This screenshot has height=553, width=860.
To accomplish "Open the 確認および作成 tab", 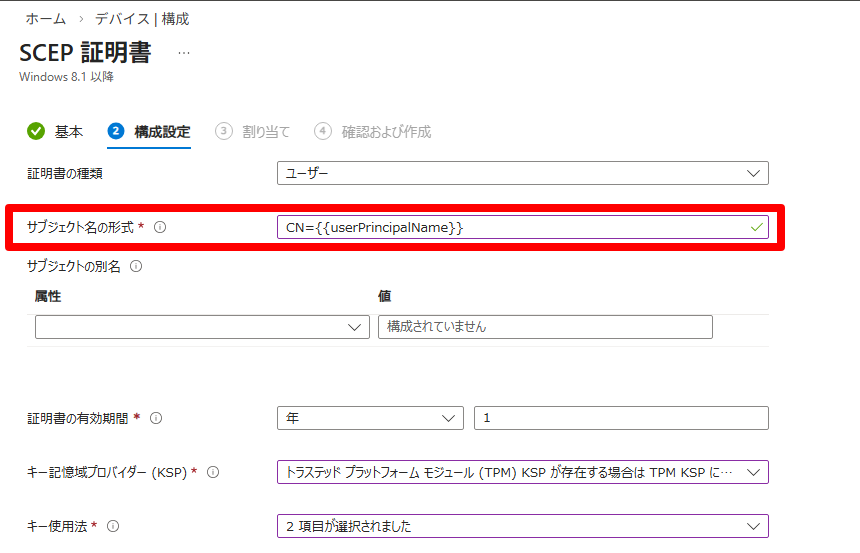I will point(386,132).
